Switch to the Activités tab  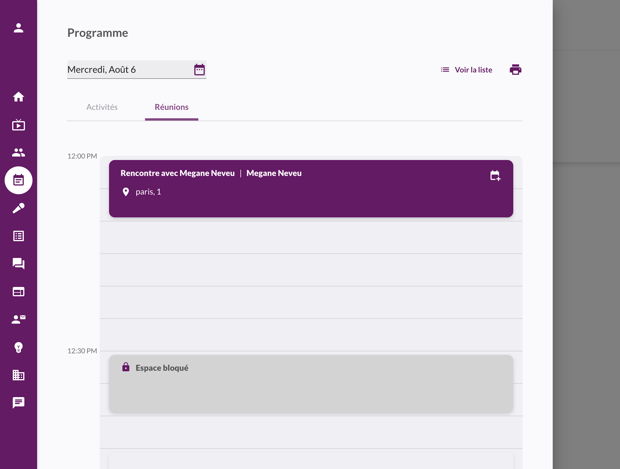pyautogui.click(x=102, y=107)
